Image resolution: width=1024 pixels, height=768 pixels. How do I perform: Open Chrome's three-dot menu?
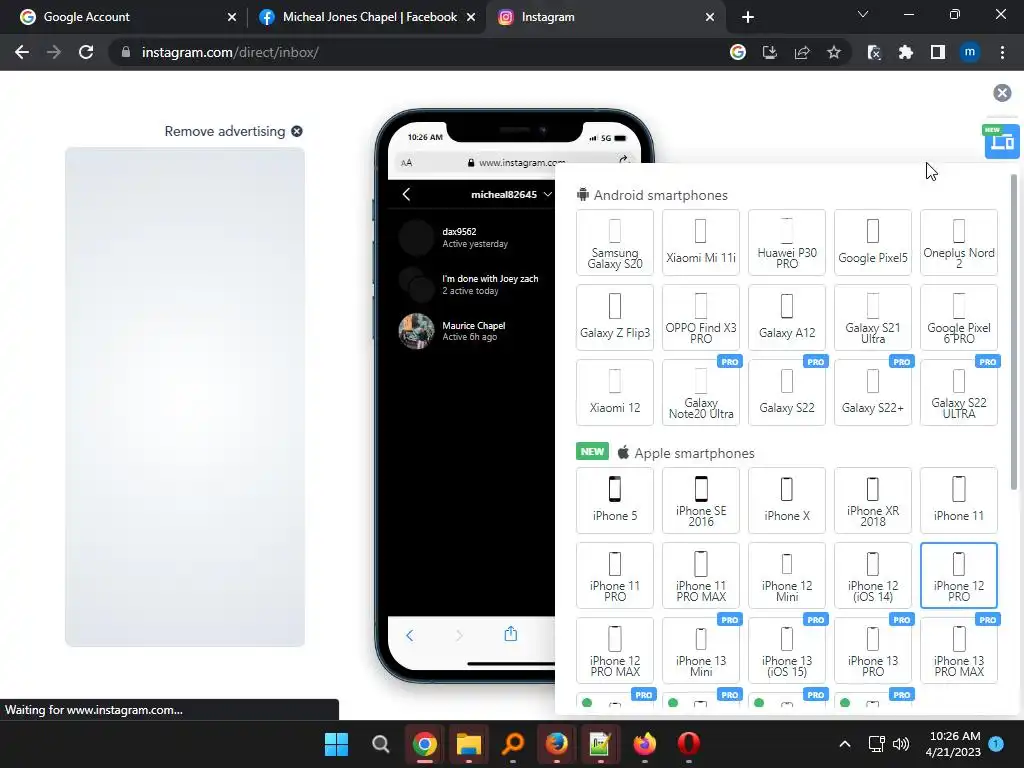[1002, 52]
